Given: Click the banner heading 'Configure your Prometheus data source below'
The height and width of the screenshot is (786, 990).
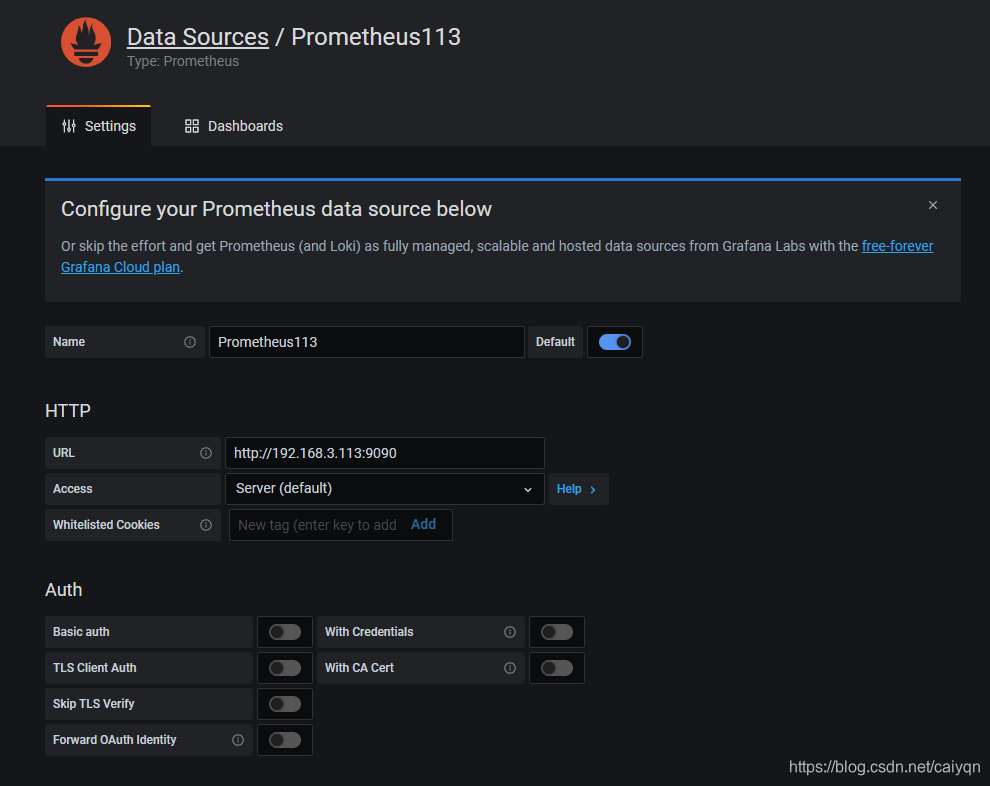Looking at the screenshot, I should (276, 209).
